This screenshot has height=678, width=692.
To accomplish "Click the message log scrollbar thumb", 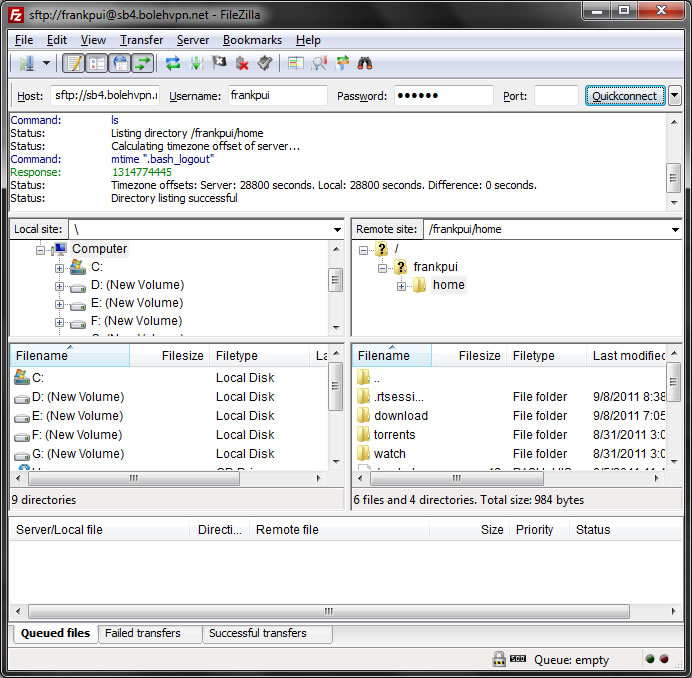I will (673, 178).
